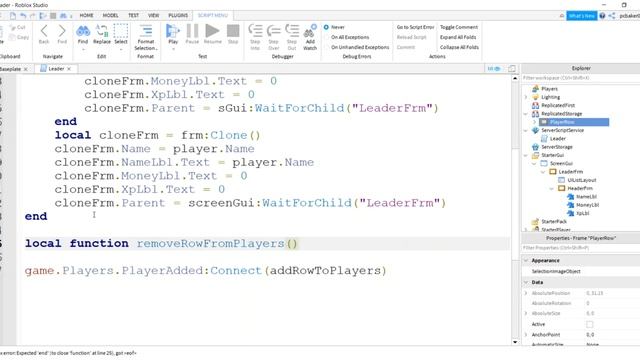Open the Replace tool
640x360 pixels.
pyautogui.click(x=102, y=31)
